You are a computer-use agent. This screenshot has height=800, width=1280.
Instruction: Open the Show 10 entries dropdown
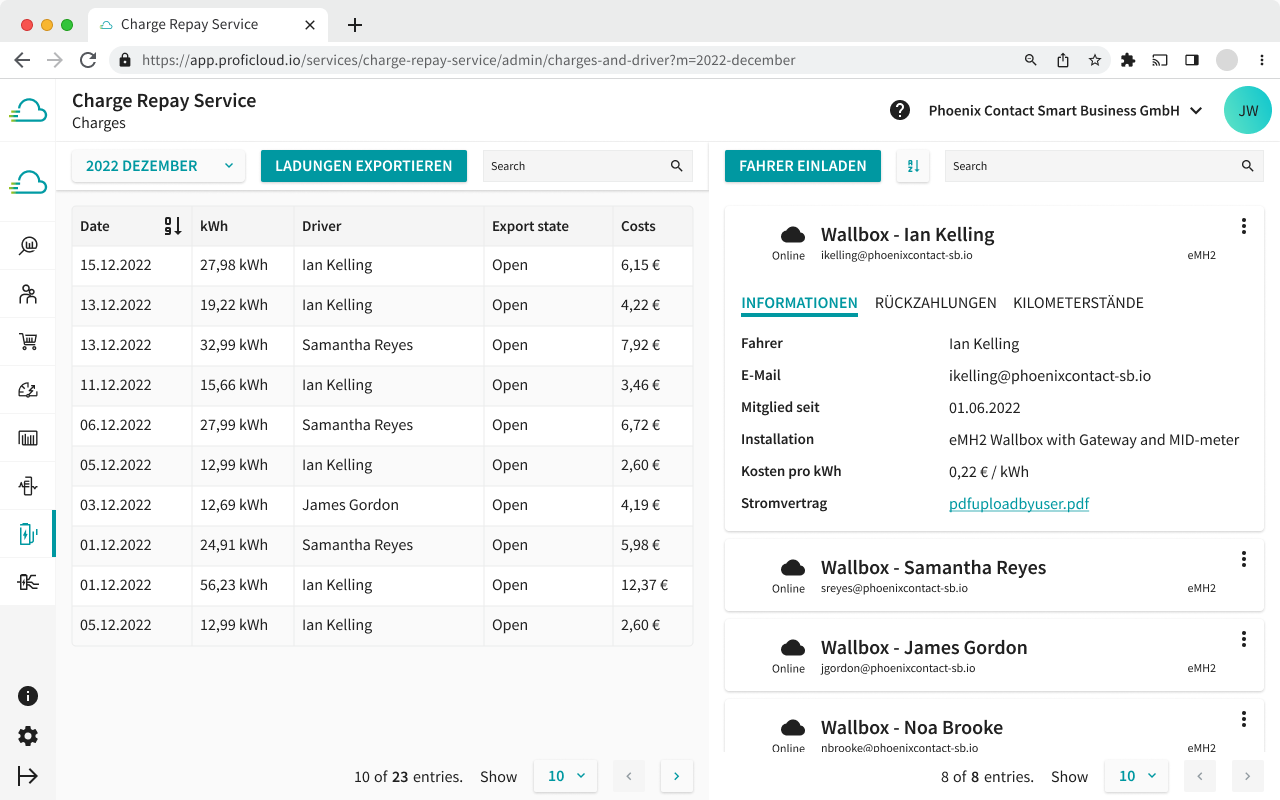(565, 776)
